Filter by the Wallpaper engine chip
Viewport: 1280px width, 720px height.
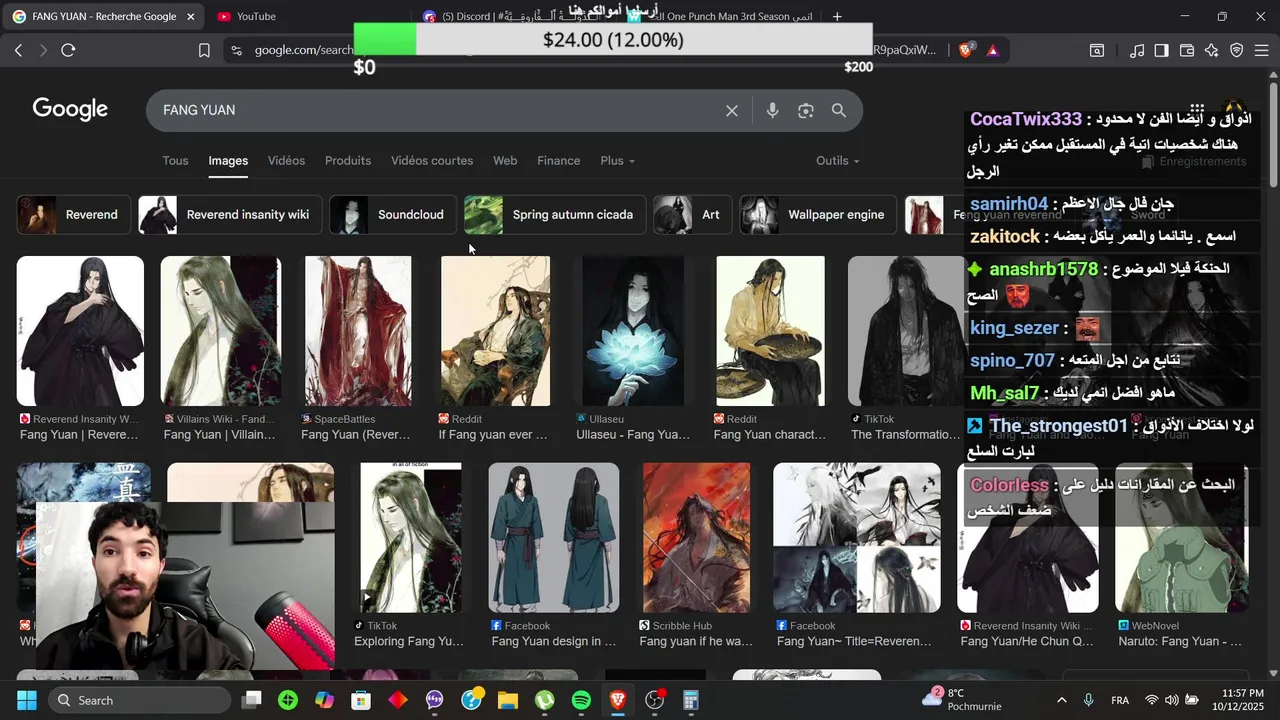click(819, 215)
